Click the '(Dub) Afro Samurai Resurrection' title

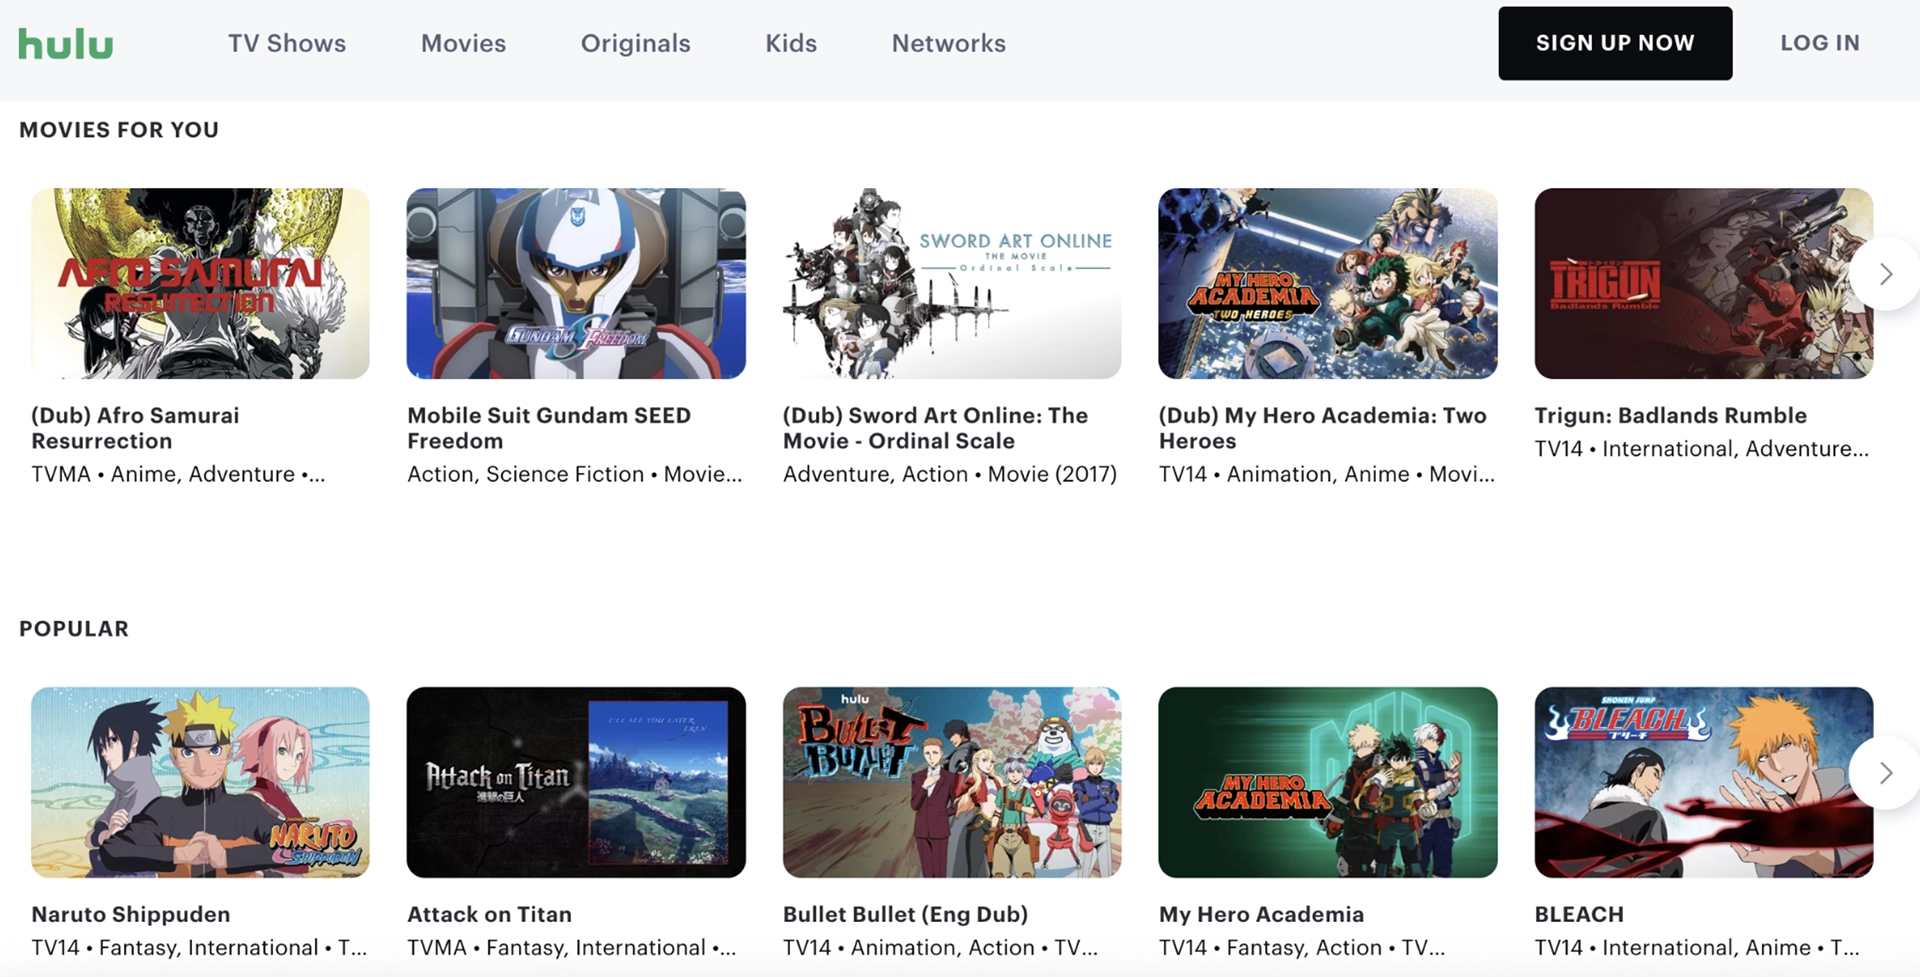pos(135,428)
